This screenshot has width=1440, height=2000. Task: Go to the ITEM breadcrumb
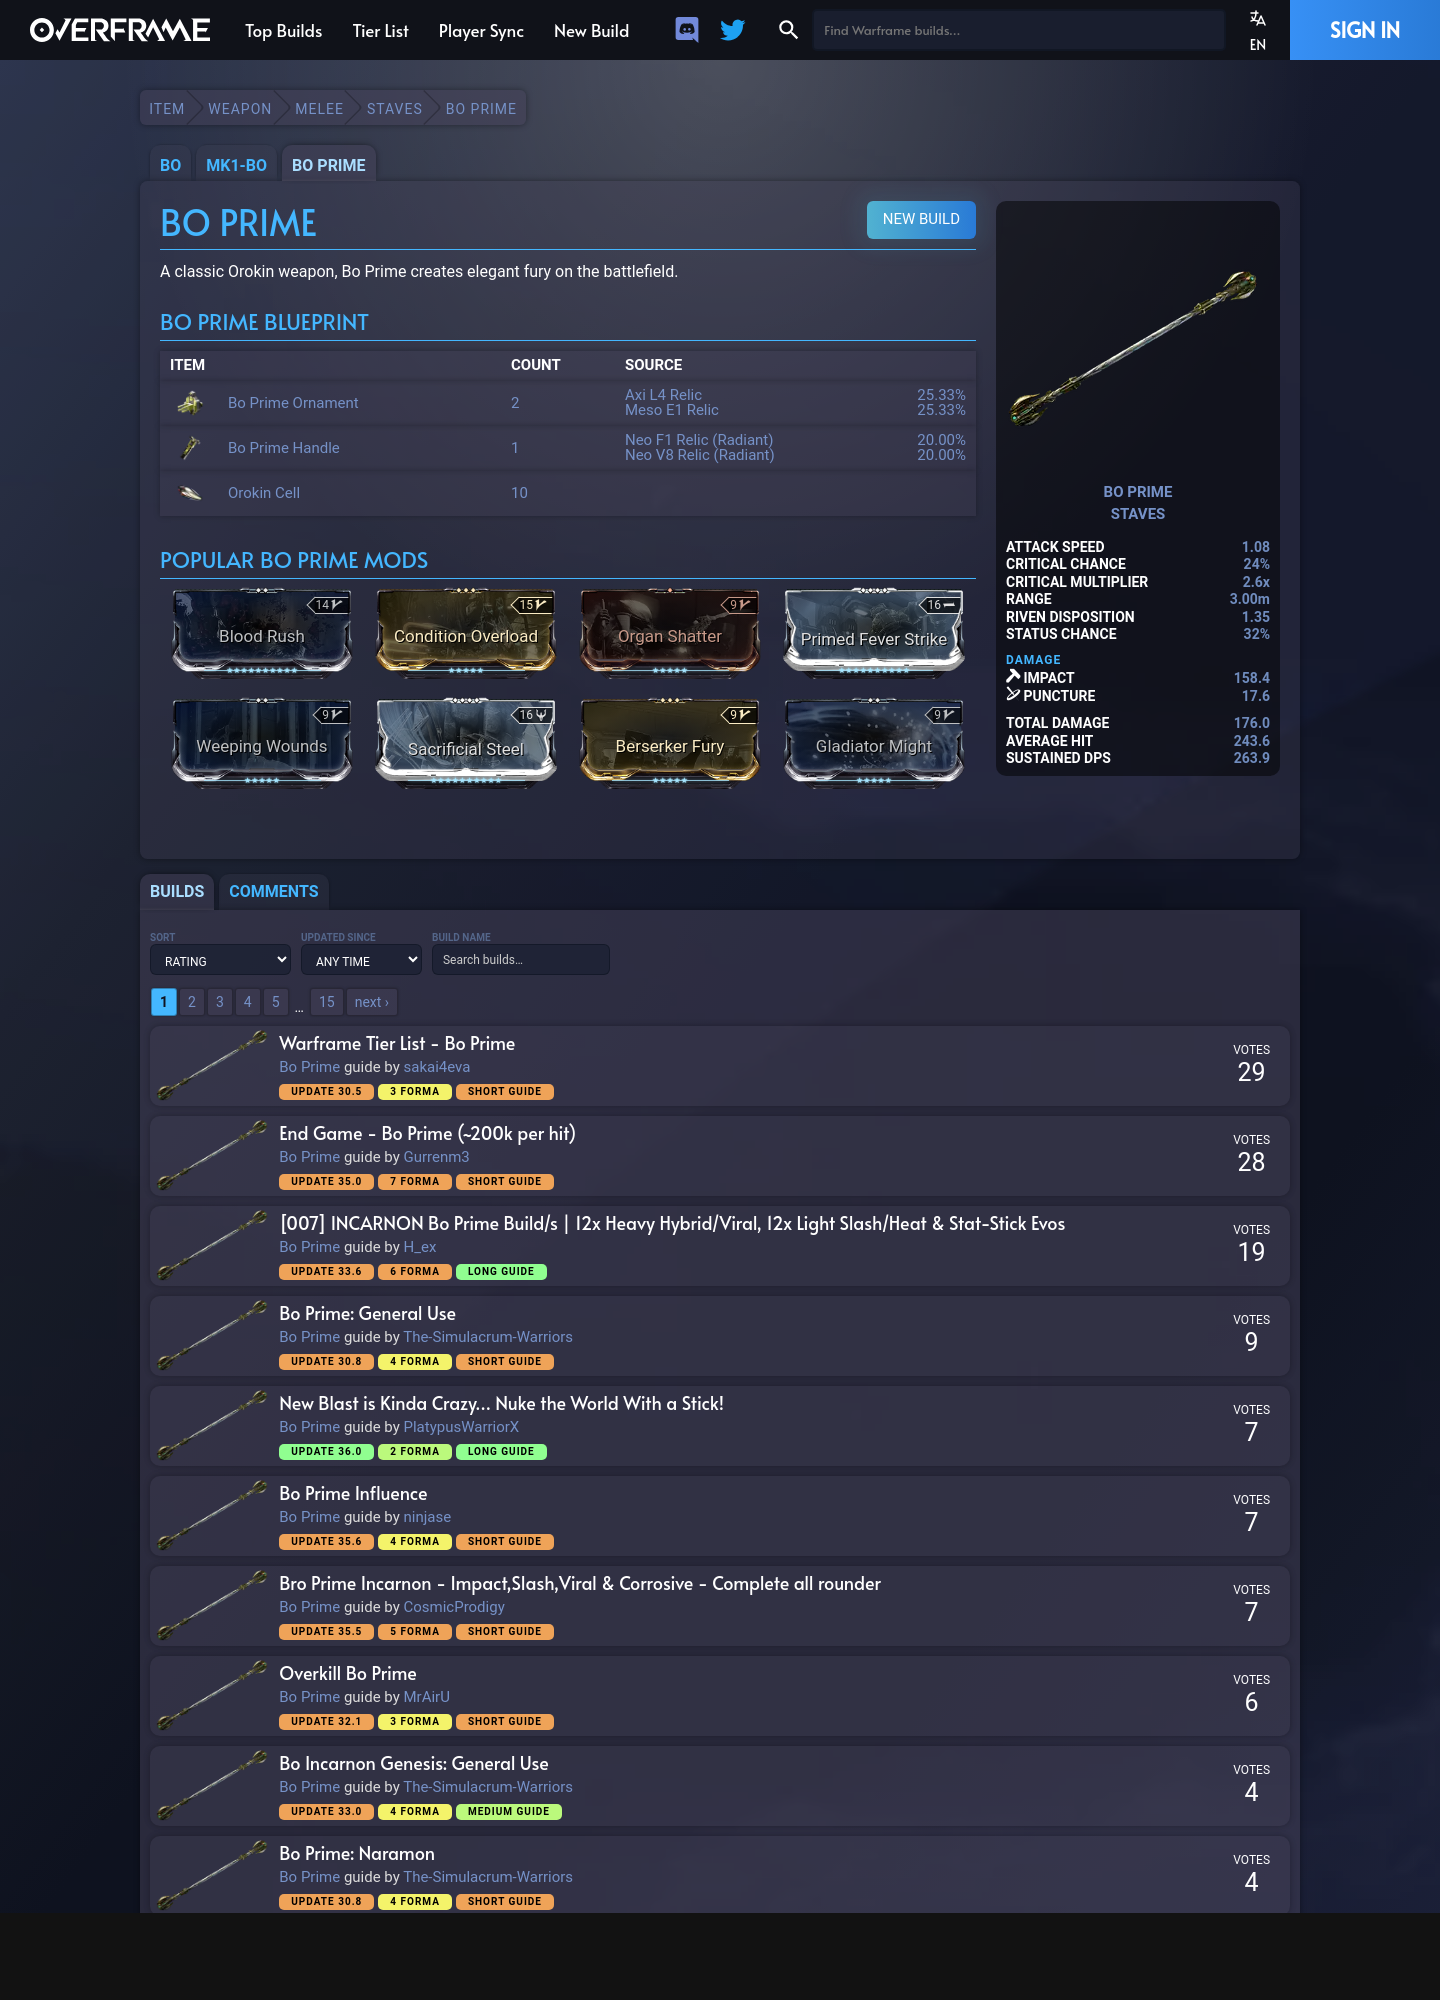click(167, 109)
